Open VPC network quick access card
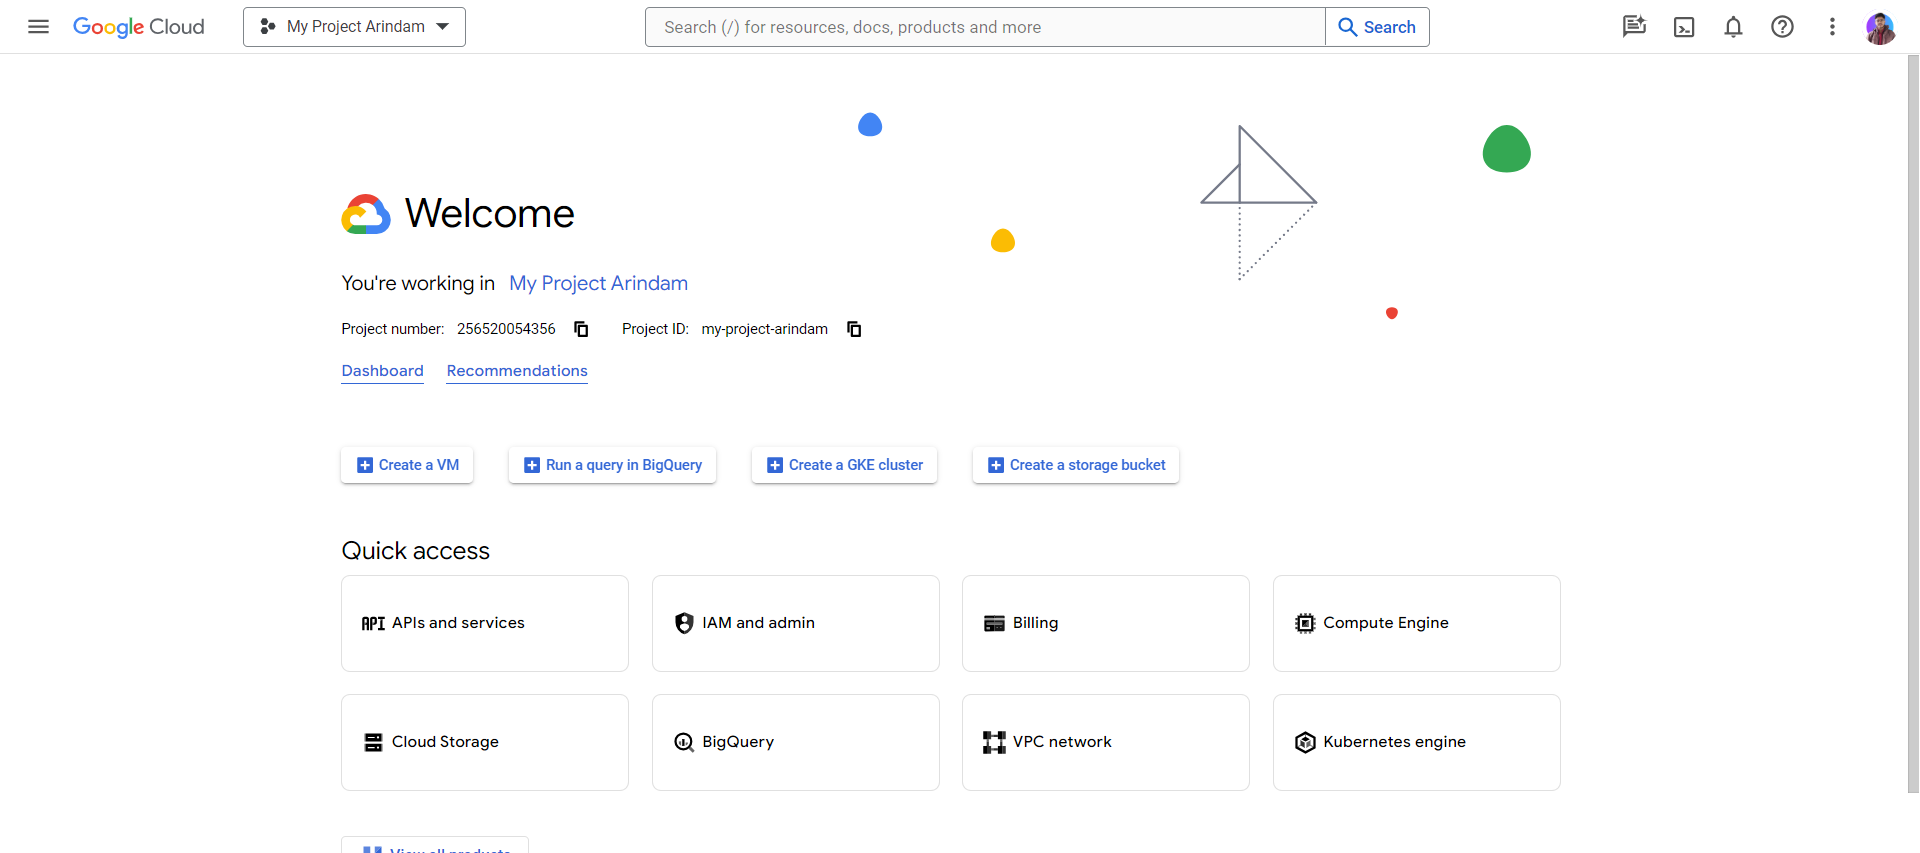 [x=1106, y=742]
